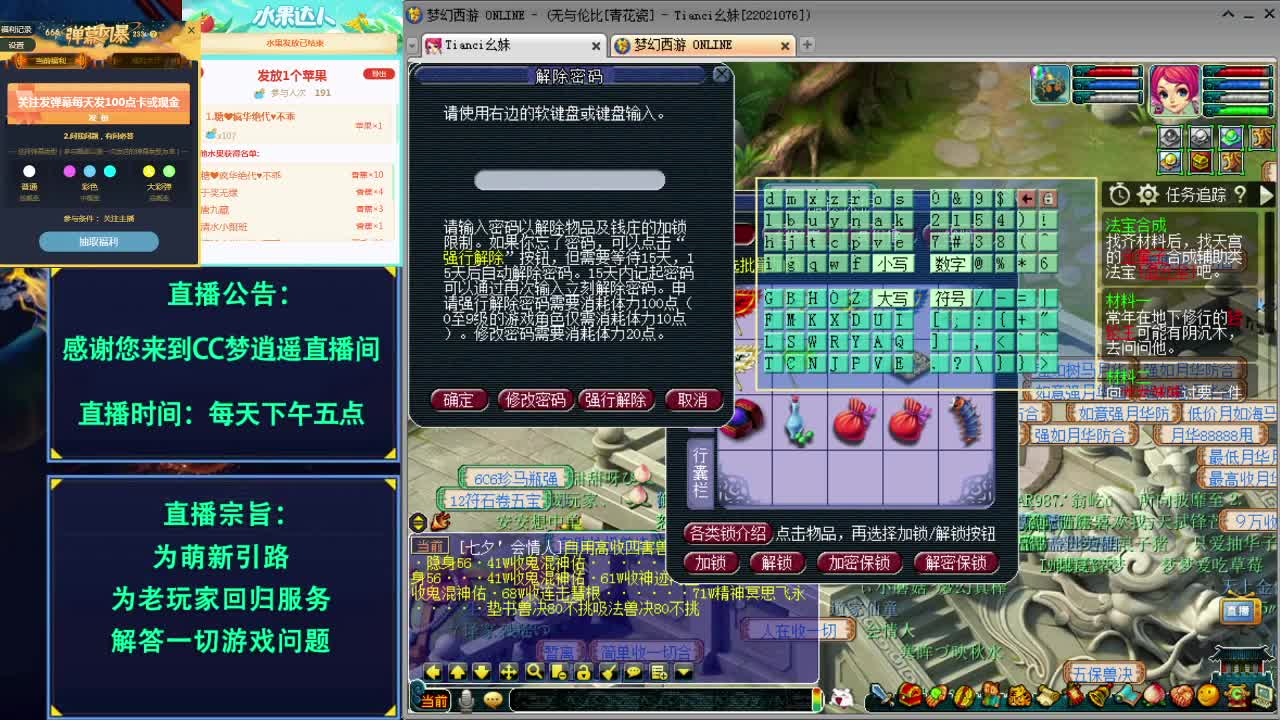The width and height of the screenshot is (1280, 720).
Task: Click the lock key on soft keyboard
Action: (1047, 199)
